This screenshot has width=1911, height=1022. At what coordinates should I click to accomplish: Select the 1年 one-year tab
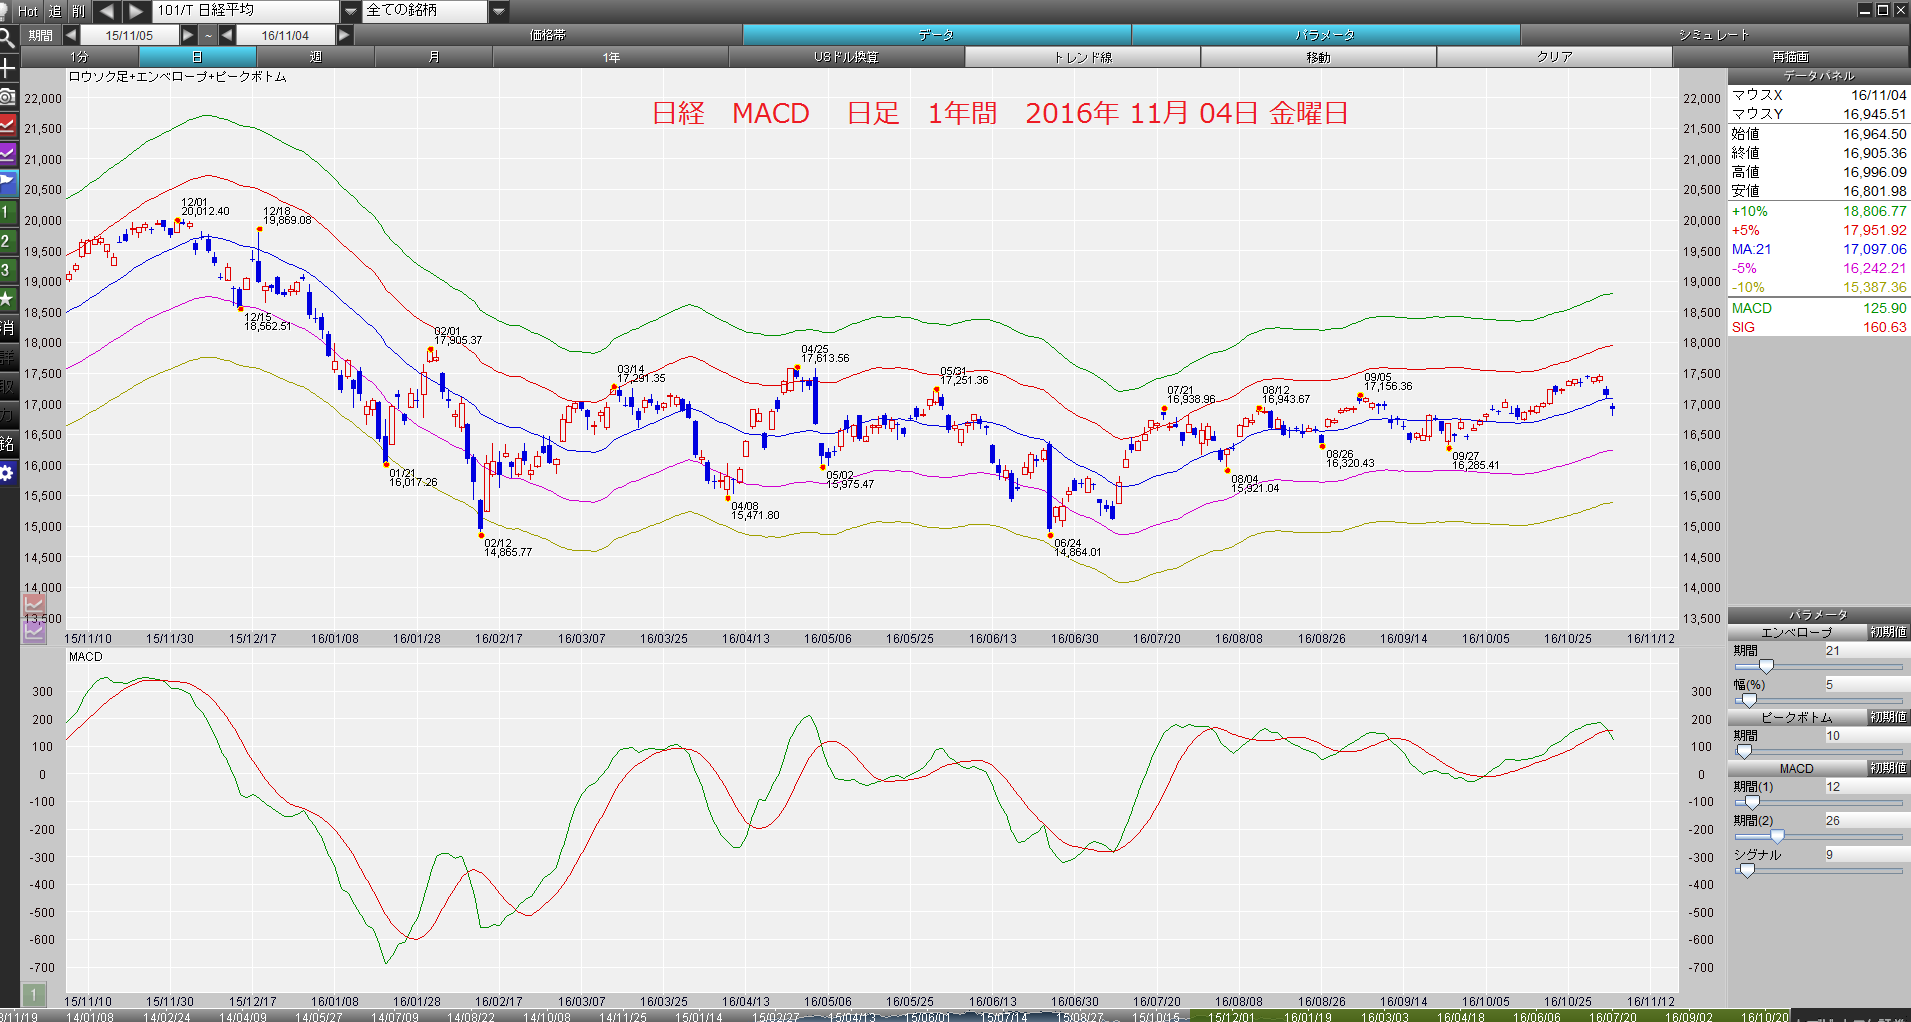tap(611, 57)
